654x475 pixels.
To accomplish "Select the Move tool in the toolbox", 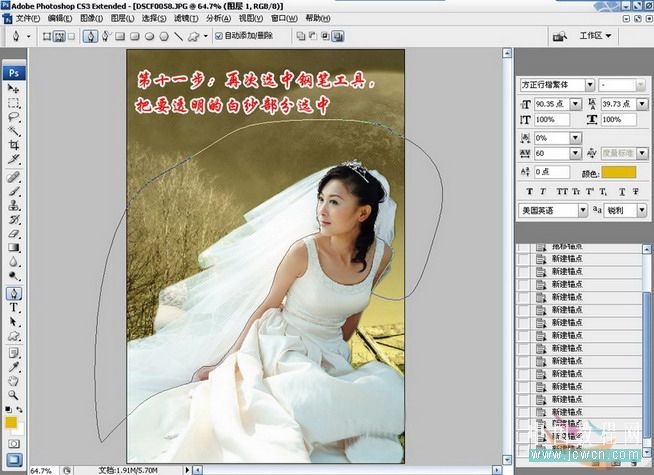I will pyautogui.click(x=14, y=89).
